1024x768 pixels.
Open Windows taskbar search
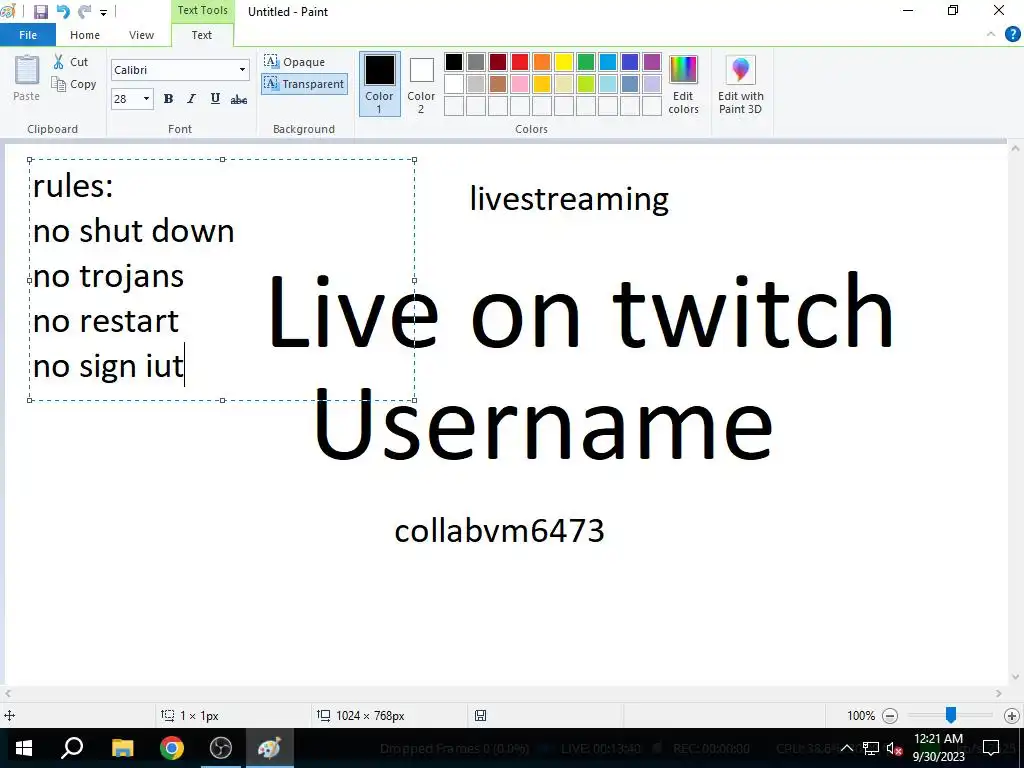coord(72,748)
